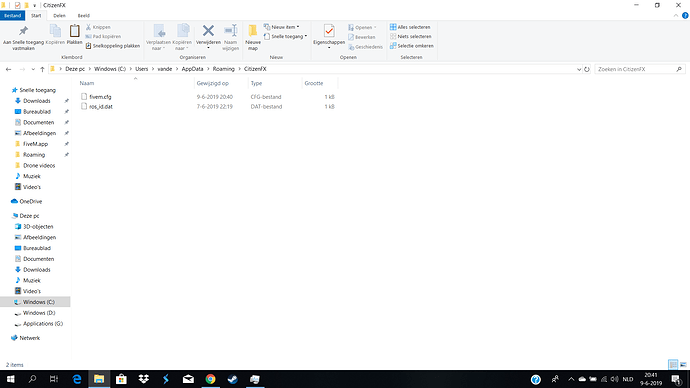Select the fivem.cfg file
This screenshot has width=690, height=388.
pyautogui.click(x=100, y=97)
